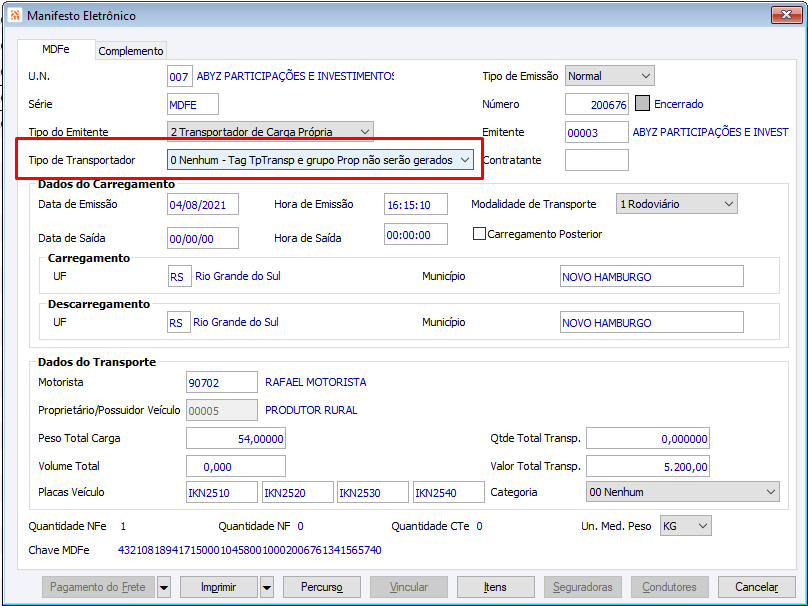Click the Data de Saída field

coord(203,238)
